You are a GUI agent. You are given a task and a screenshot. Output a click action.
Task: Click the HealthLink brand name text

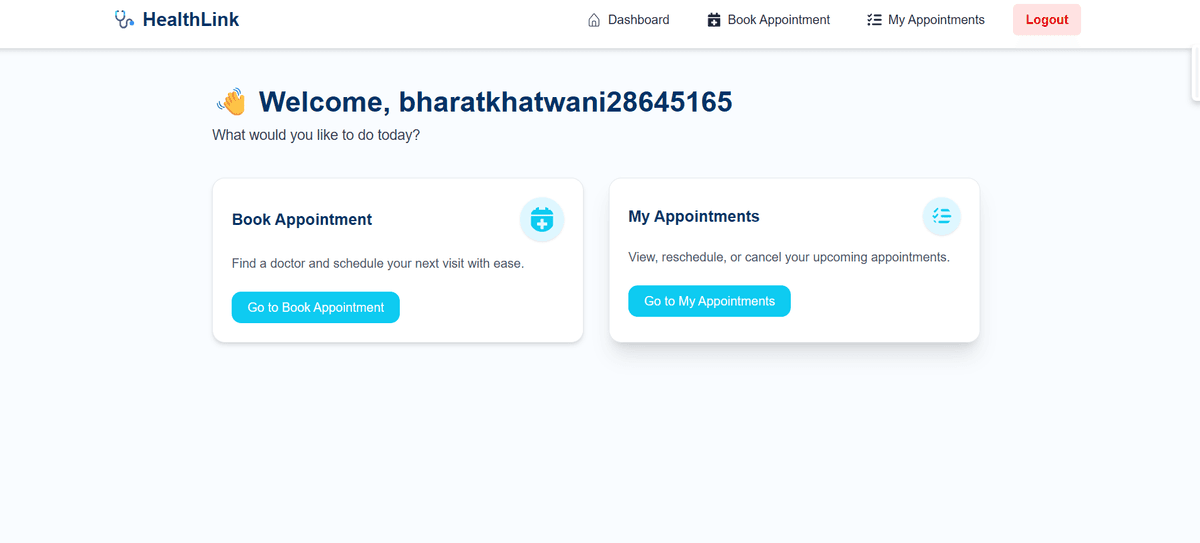[x=191, y=19]
